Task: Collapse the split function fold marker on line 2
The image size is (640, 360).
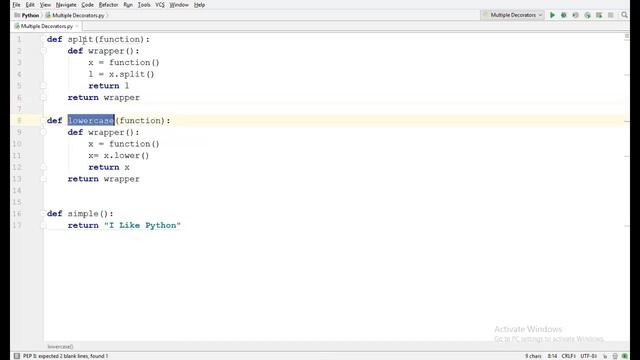Action: click(43, 51)
